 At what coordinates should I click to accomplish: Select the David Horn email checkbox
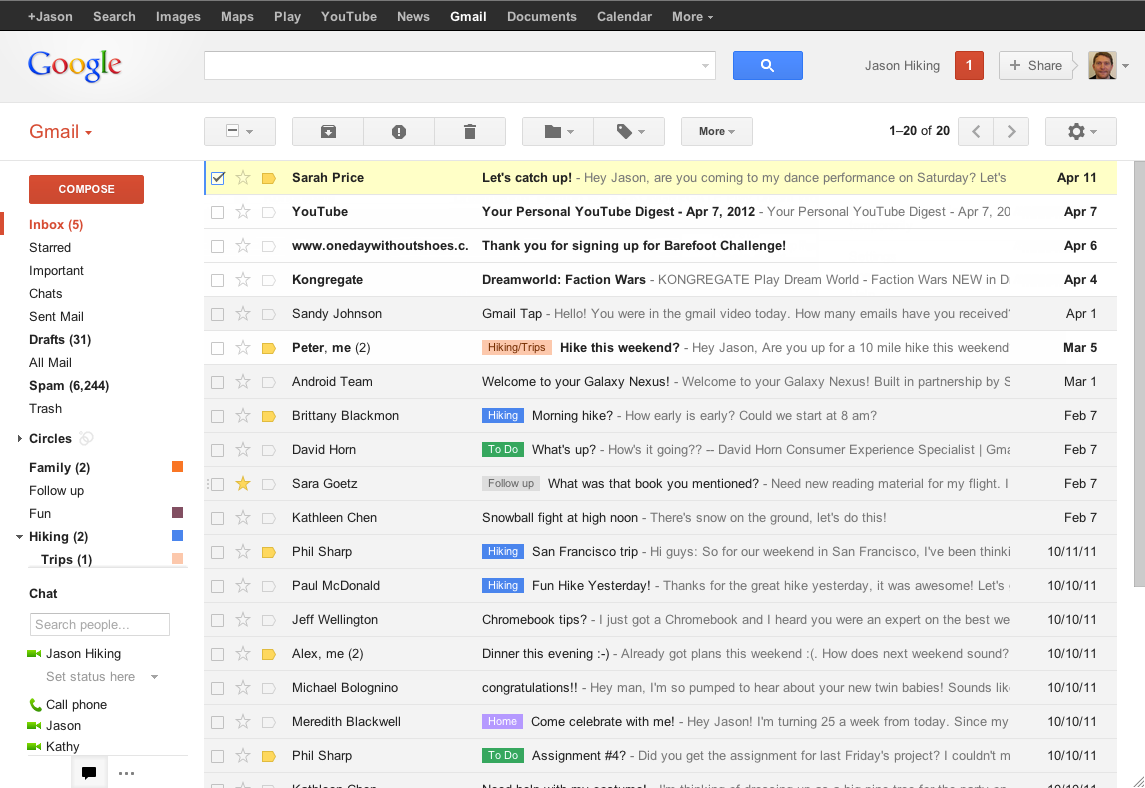[x=218, y=451]
